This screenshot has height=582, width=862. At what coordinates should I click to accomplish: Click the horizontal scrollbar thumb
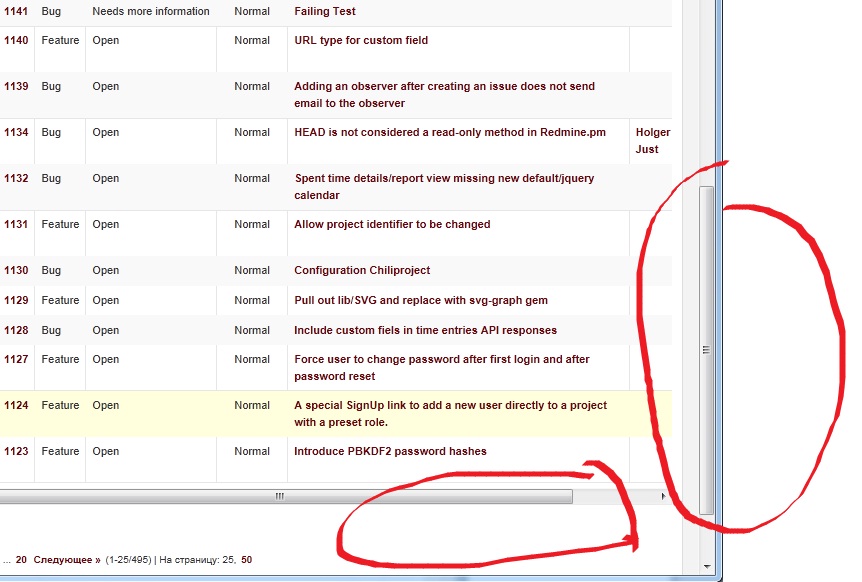click(286, 496)
